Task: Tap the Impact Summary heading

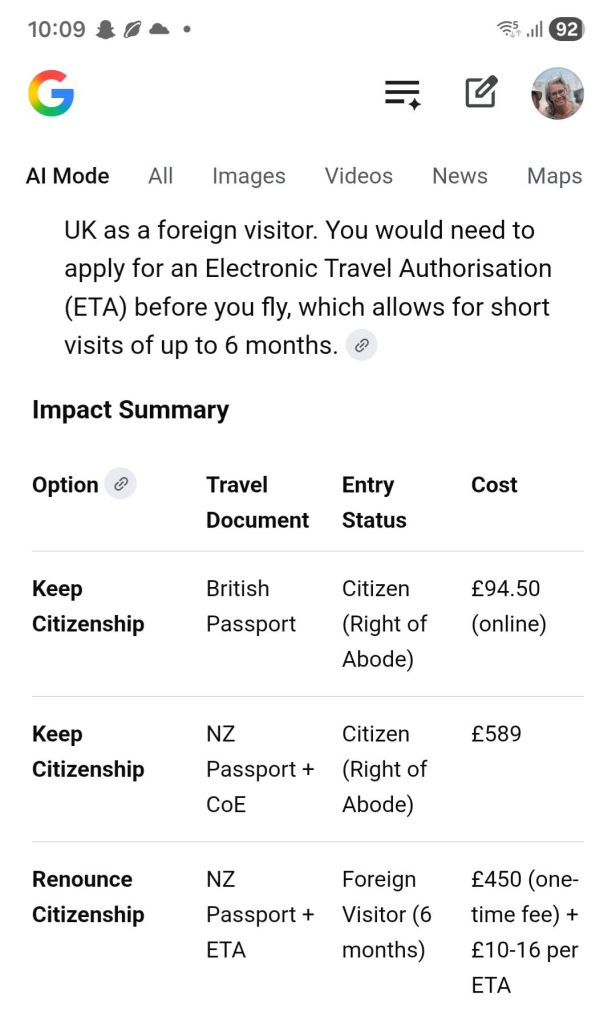Action: [130, 410]
